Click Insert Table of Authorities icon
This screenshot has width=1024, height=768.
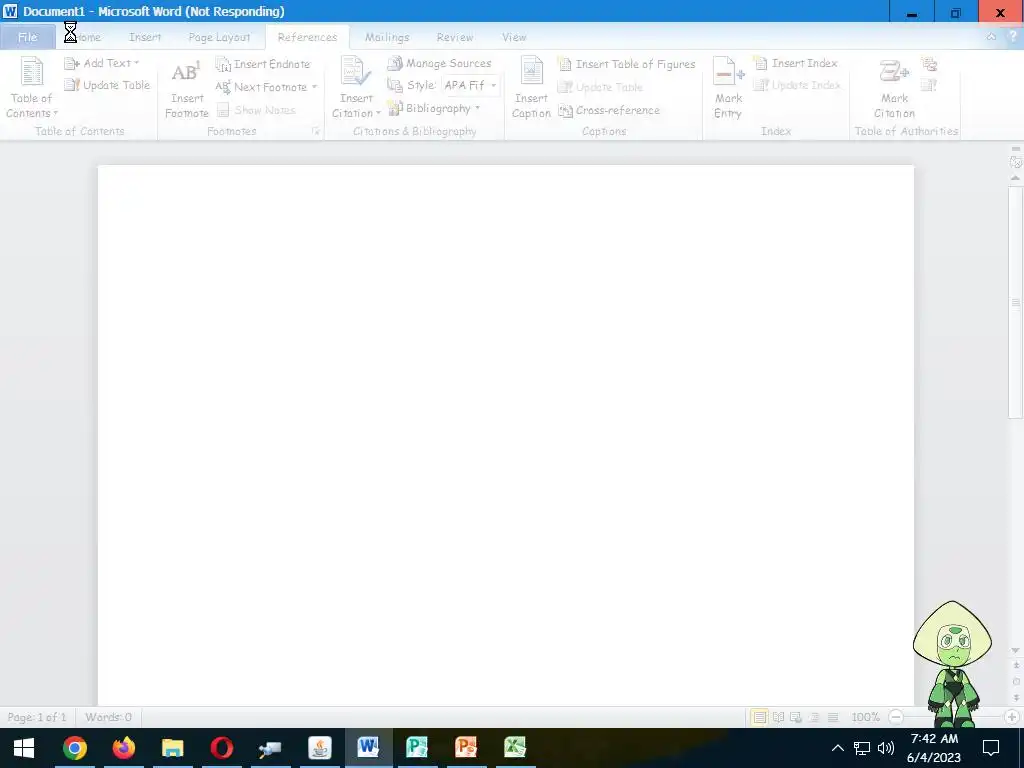tap(929, 64)
